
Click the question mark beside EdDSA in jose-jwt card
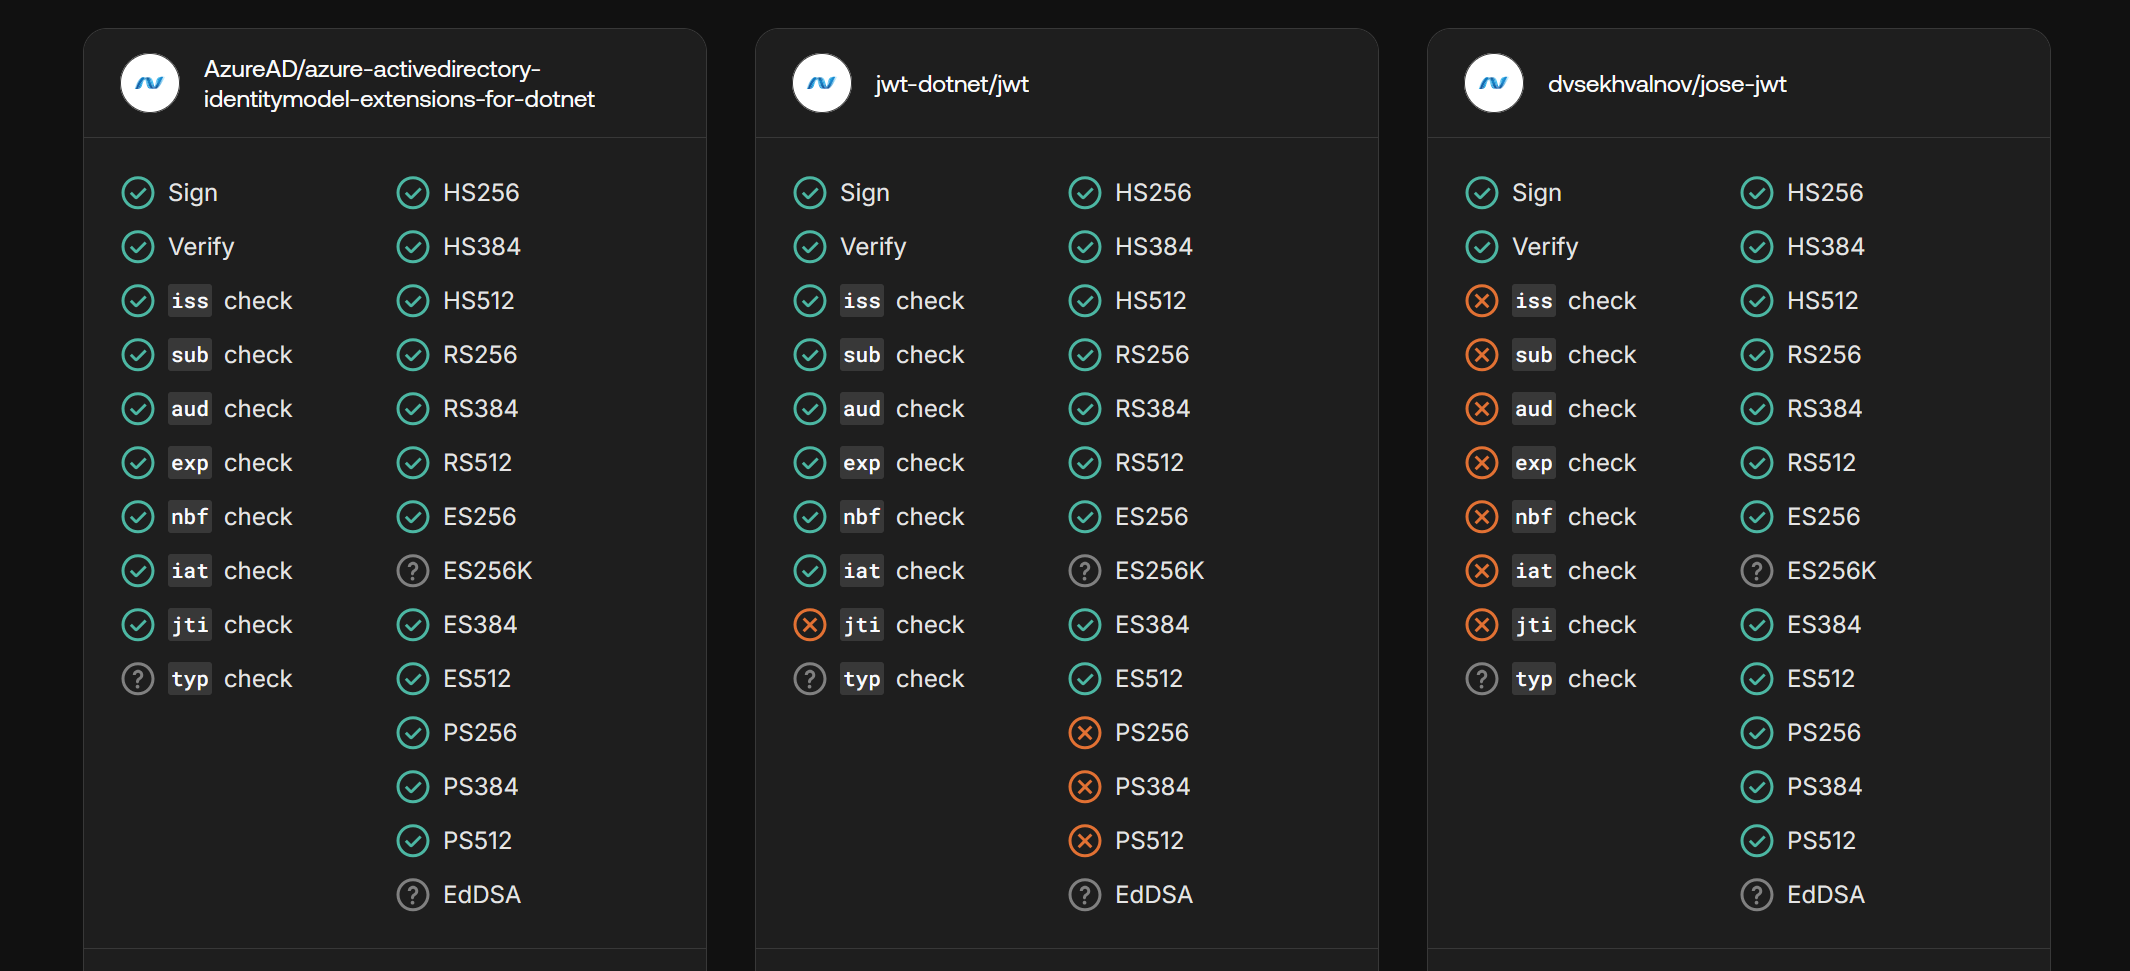[x=1757, y=894]
